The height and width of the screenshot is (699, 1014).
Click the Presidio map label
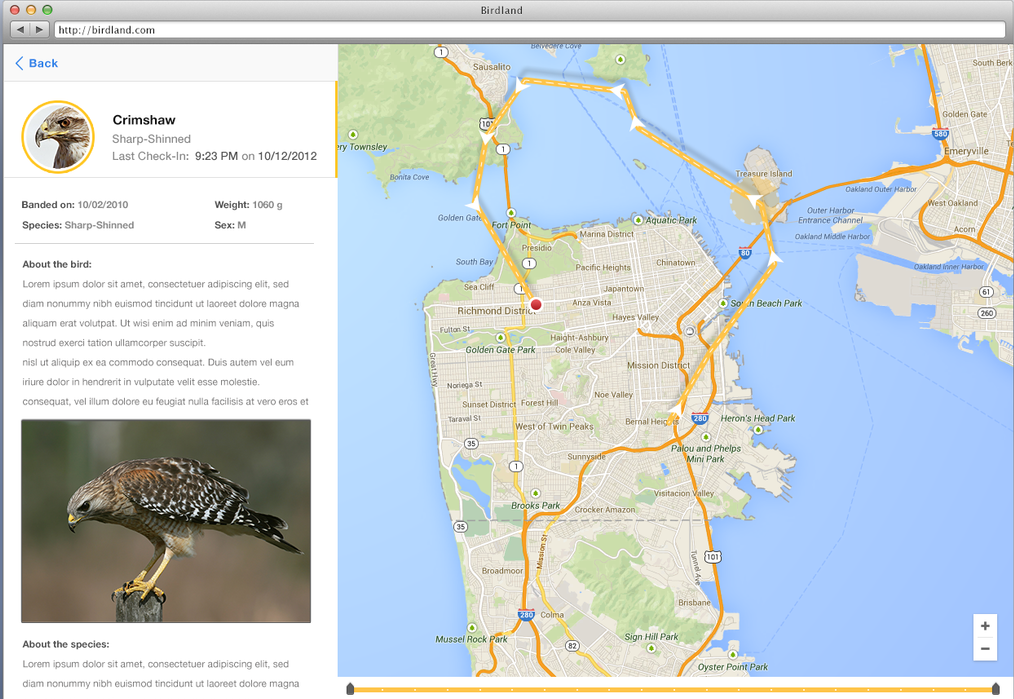point(537,248)
